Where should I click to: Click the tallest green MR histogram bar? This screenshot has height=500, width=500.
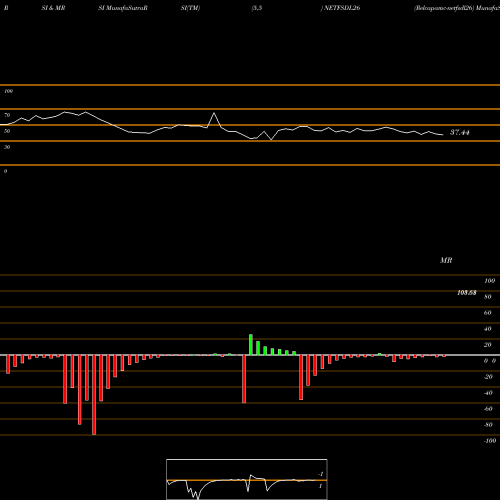click(251, 345)
